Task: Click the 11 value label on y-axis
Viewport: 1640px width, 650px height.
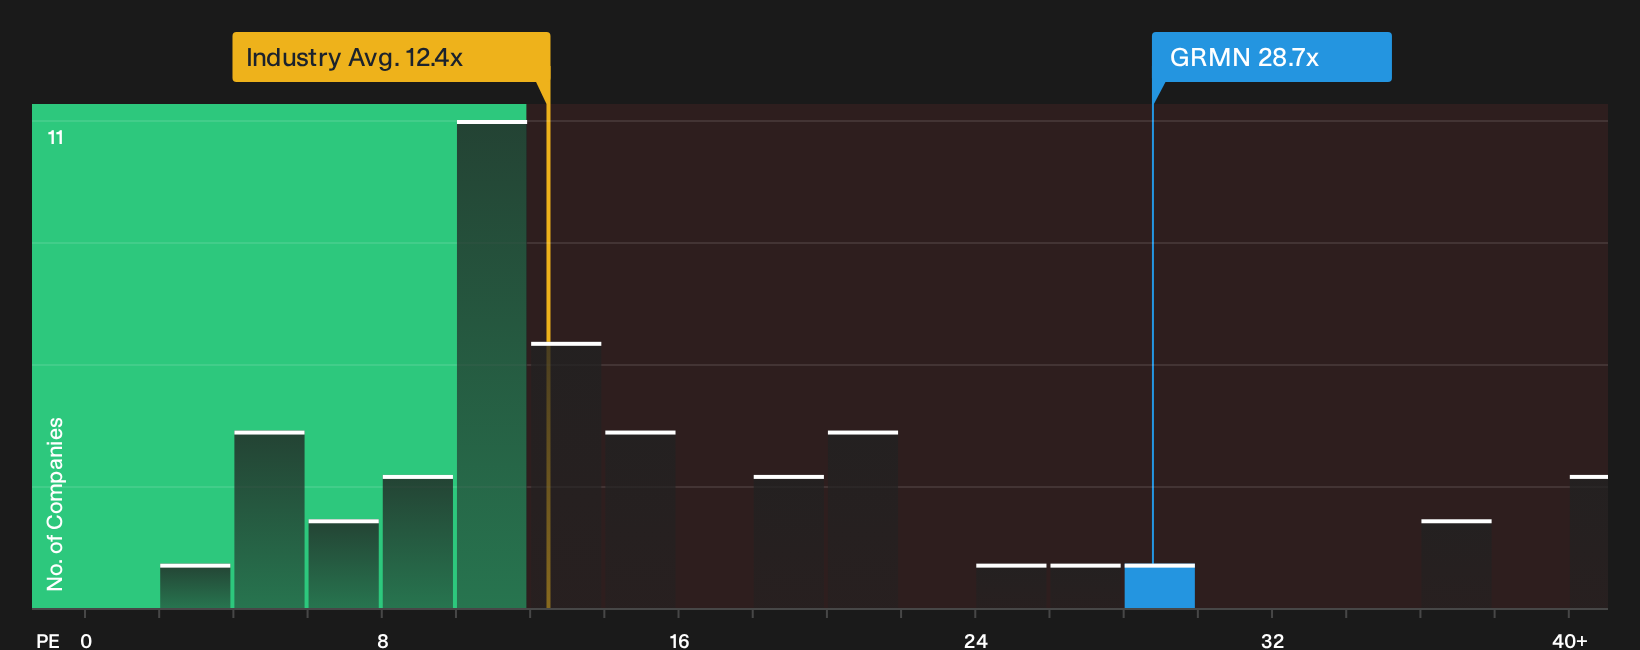Action: pos(56,137)
